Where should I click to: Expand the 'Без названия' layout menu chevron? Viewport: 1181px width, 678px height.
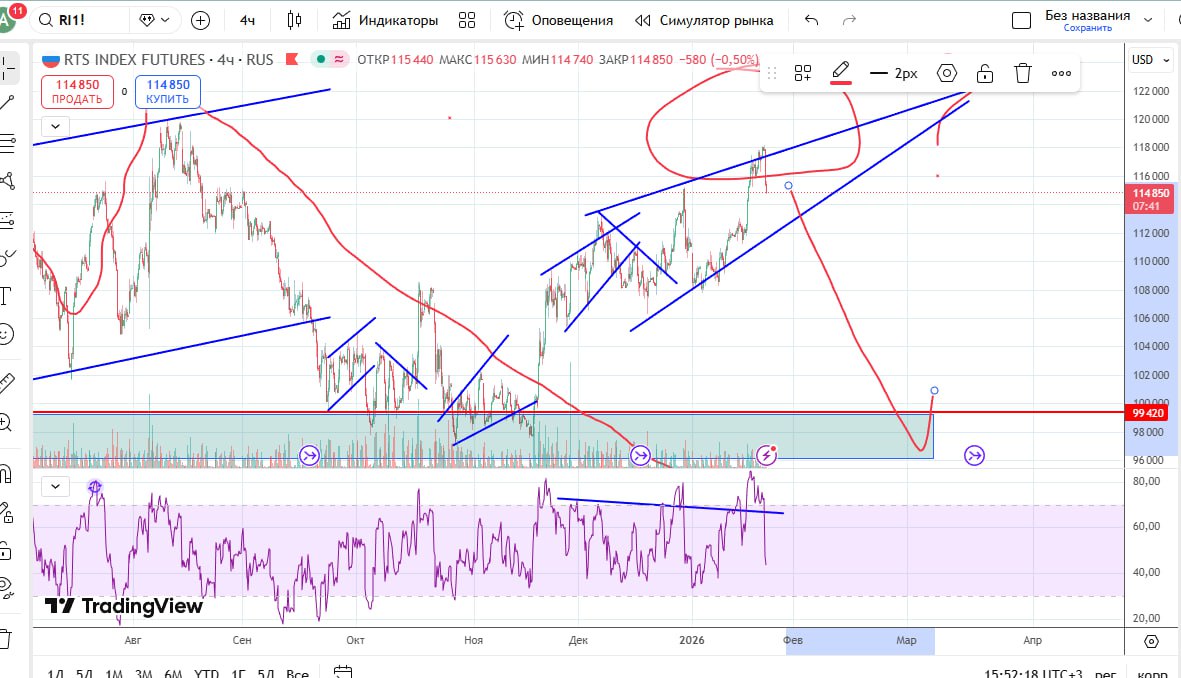click(1148, 20)
